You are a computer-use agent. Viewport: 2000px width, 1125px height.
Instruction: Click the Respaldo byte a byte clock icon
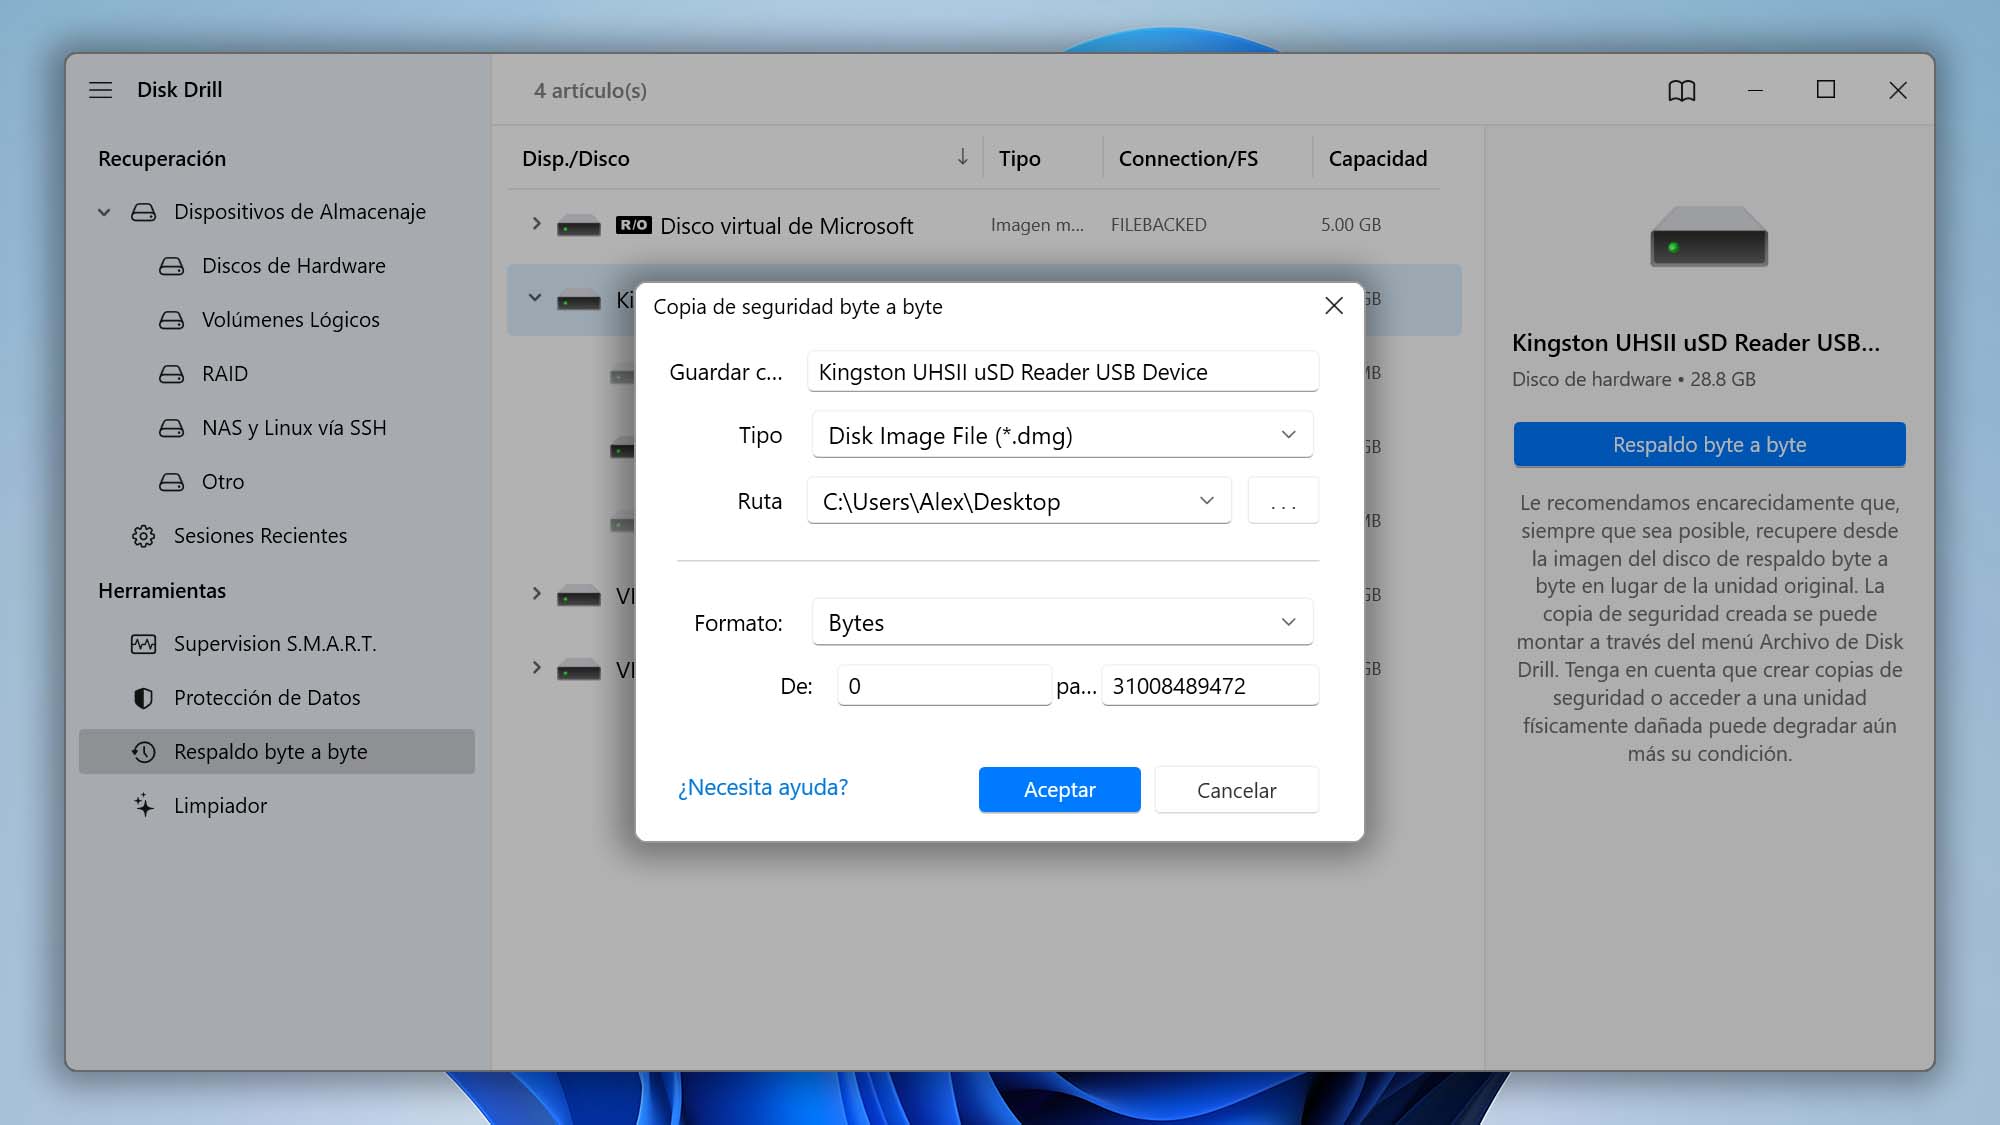pos(144,752)
